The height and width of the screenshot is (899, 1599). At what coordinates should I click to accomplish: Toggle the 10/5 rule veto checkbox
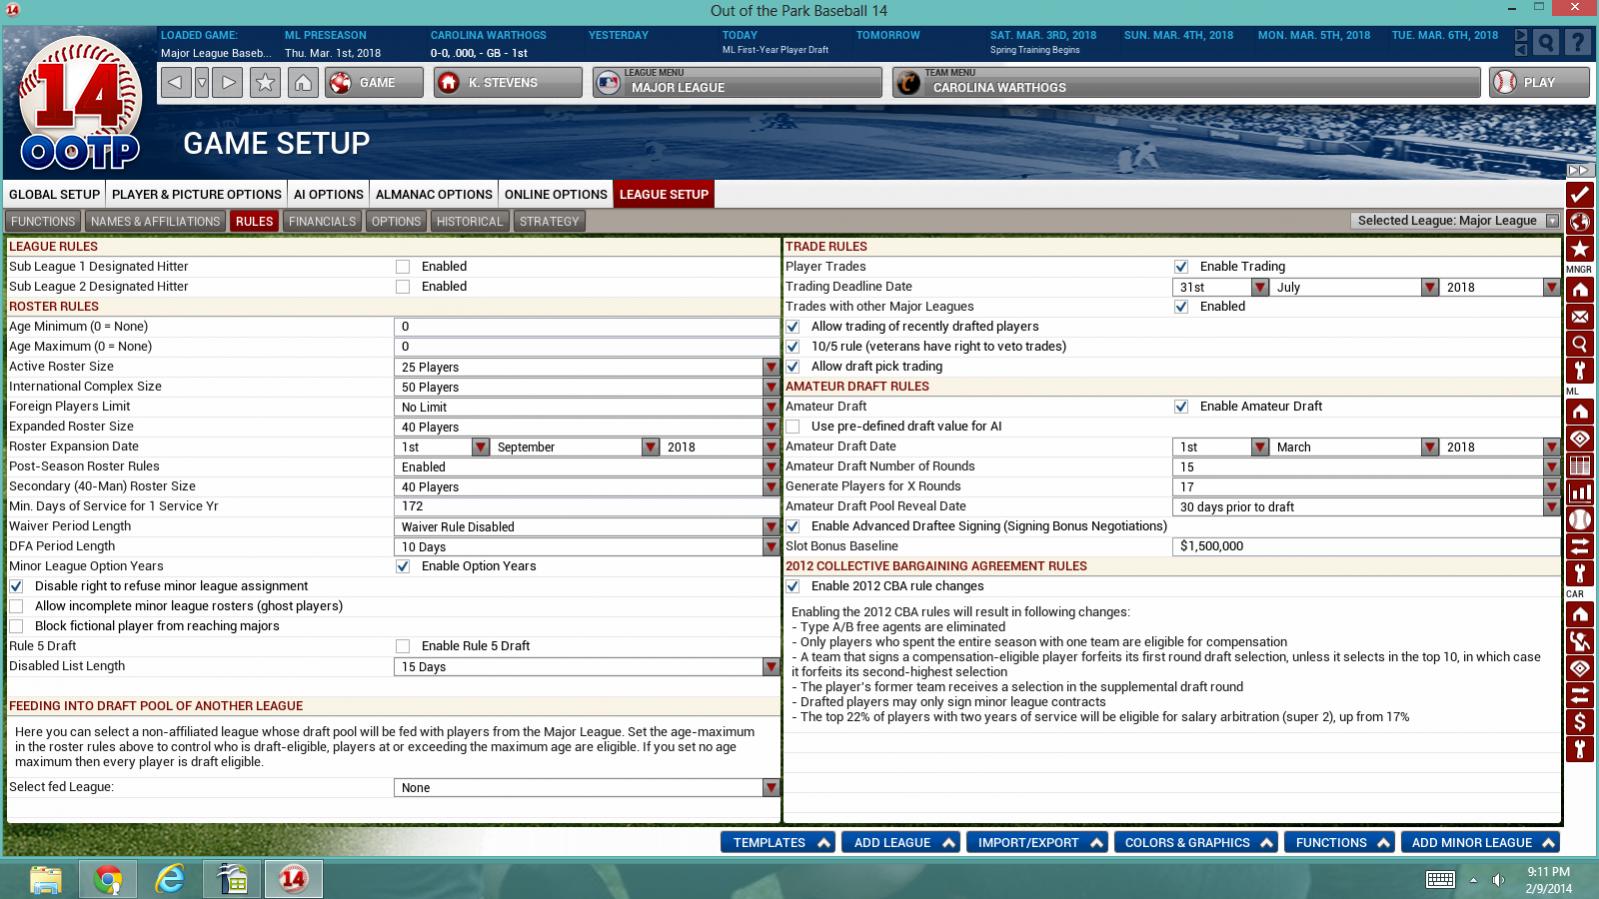pos(793,347)
